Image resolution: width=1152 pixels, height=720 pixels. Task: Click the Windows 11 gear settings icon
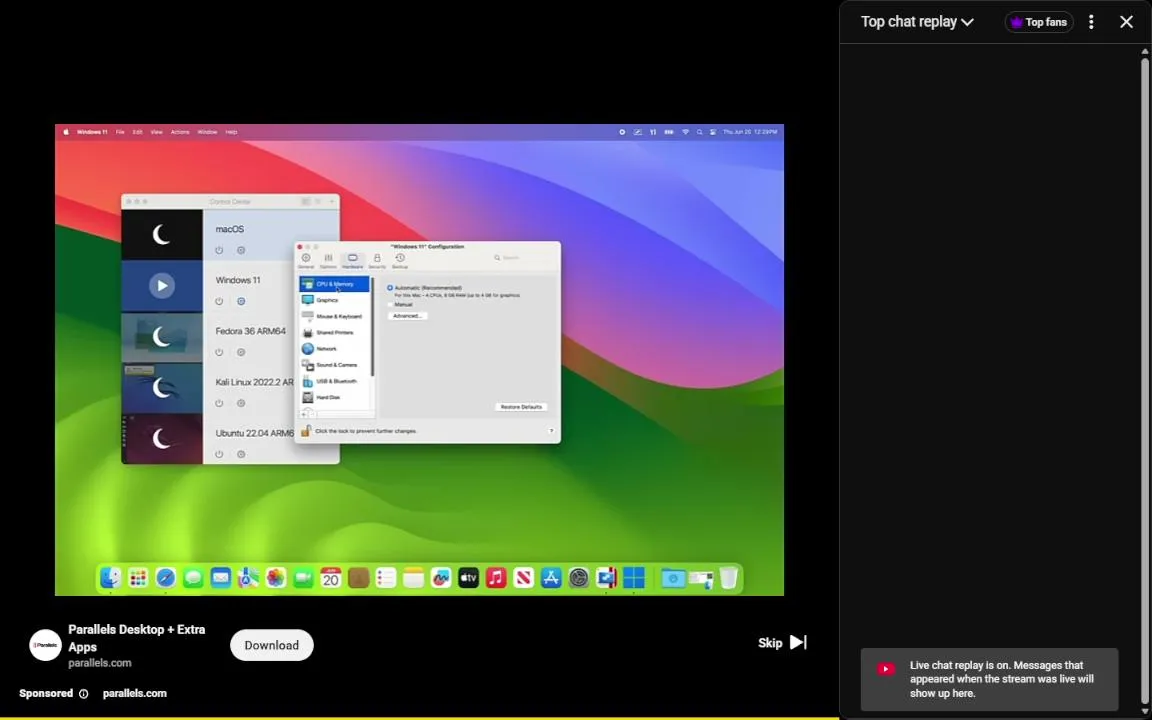[241, 301]
